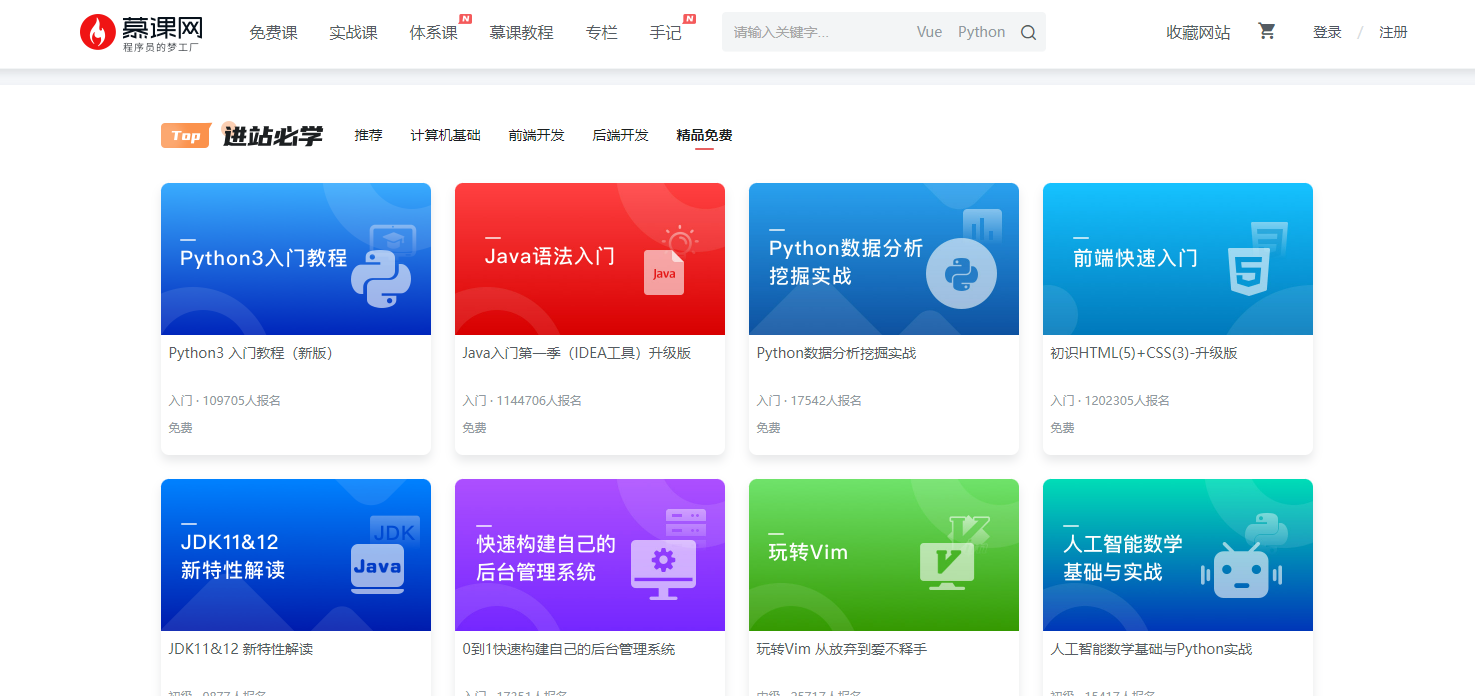
Task: Open the 免费课 menu item
Action: 273,32
